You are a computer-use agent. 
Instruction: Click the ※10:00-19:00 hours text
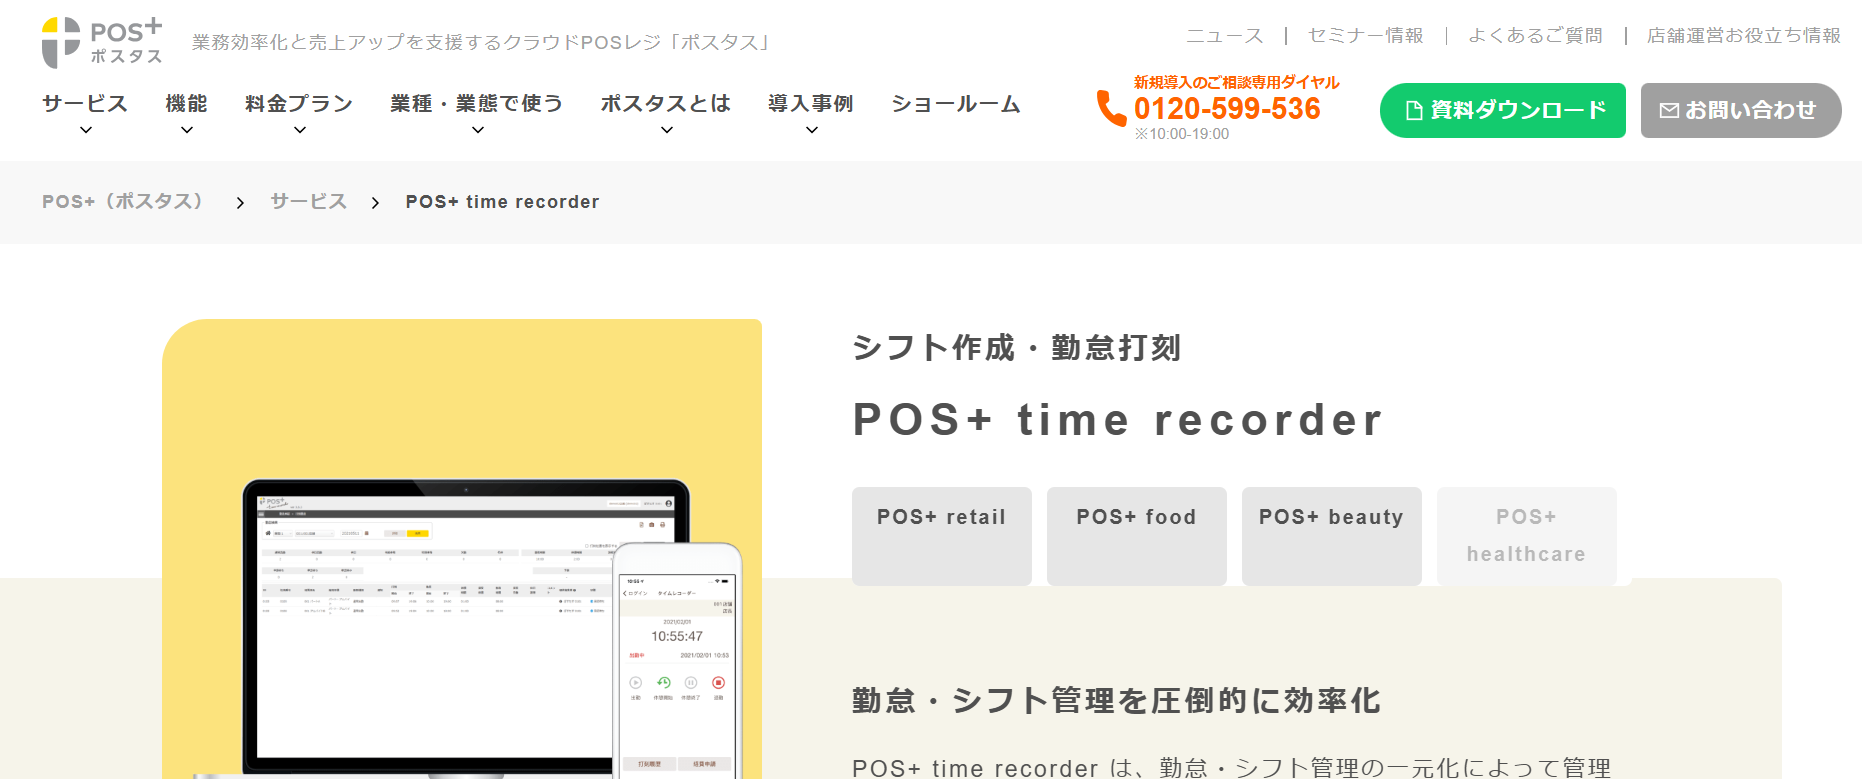[x=1182, y=134]
